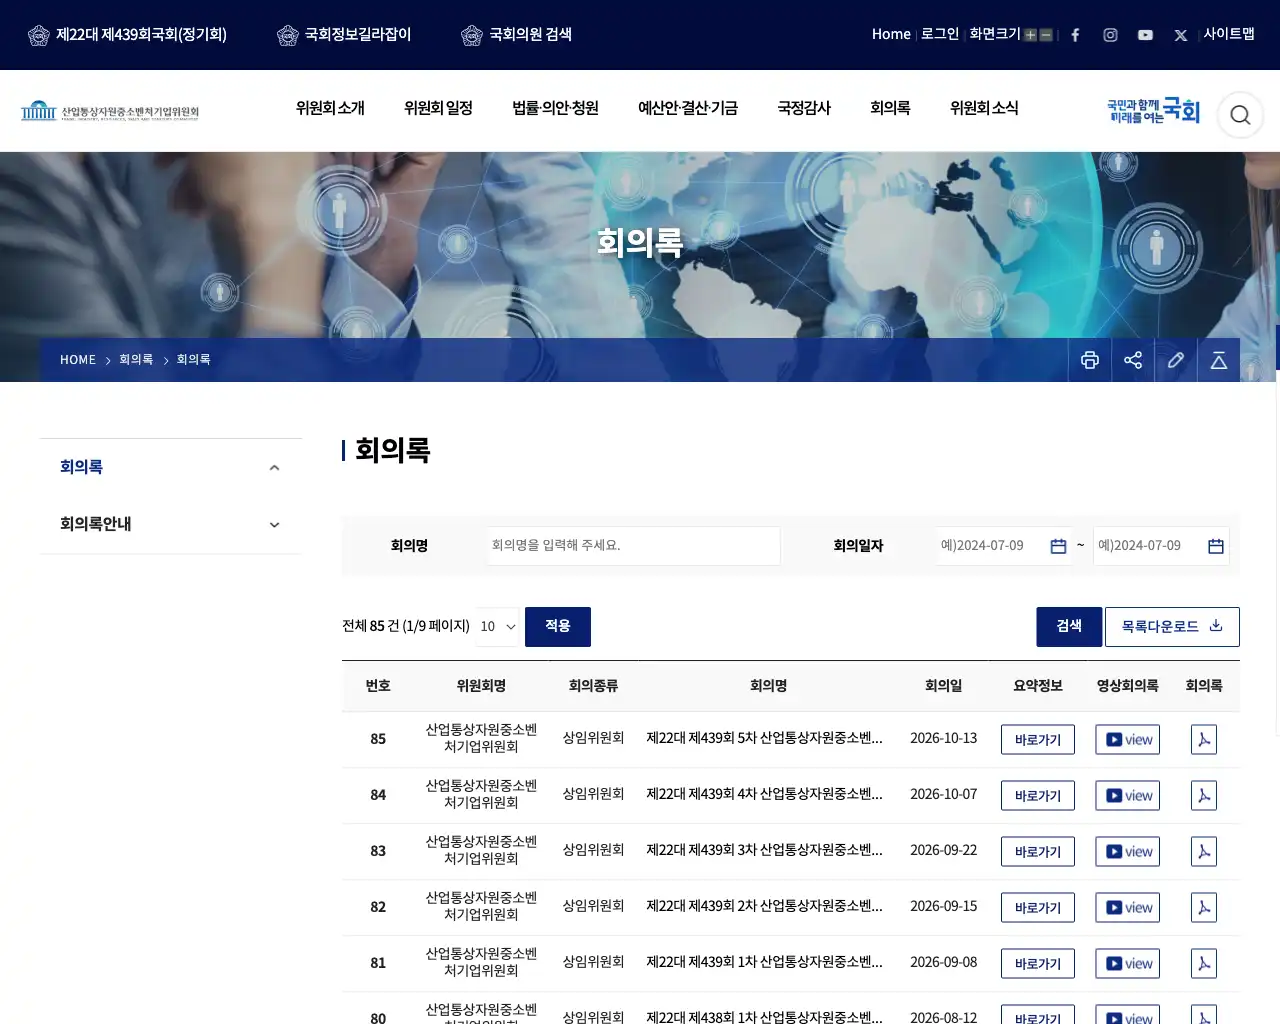Click HOME in the breadcrumb
This screenshot has width=1280, height=1024.
[78, 360]
